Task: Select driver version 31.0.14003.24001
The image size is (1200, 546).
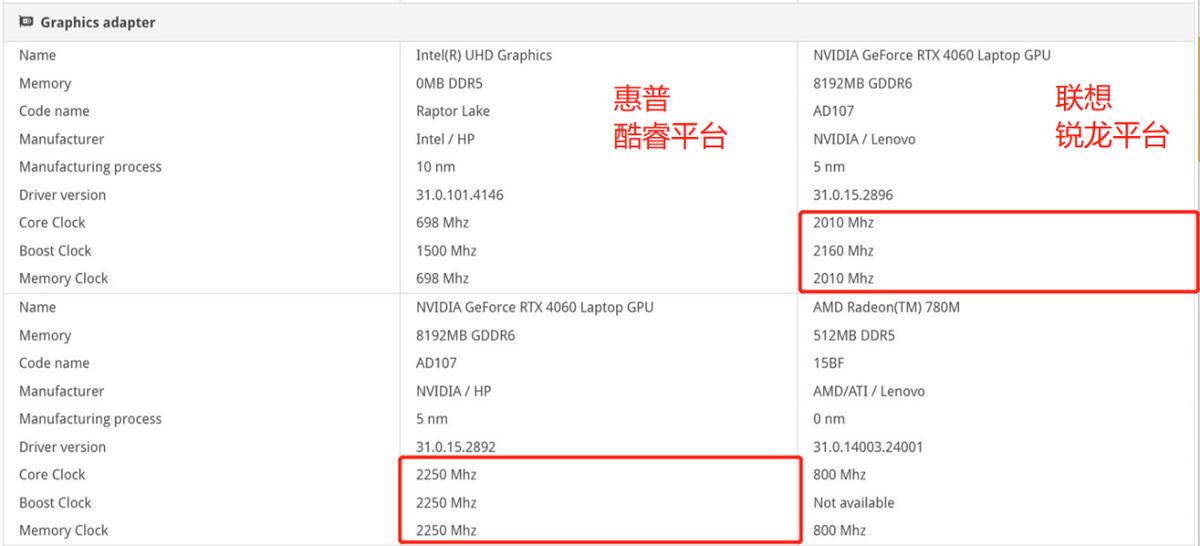Action: point(868,447)
